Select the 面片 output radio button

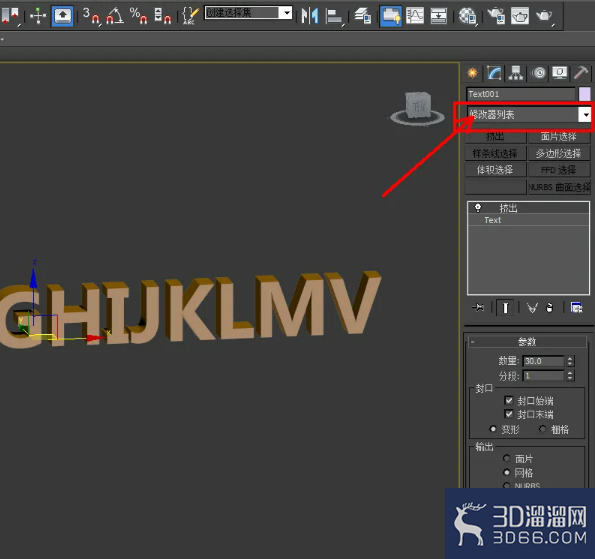point(507,458)
